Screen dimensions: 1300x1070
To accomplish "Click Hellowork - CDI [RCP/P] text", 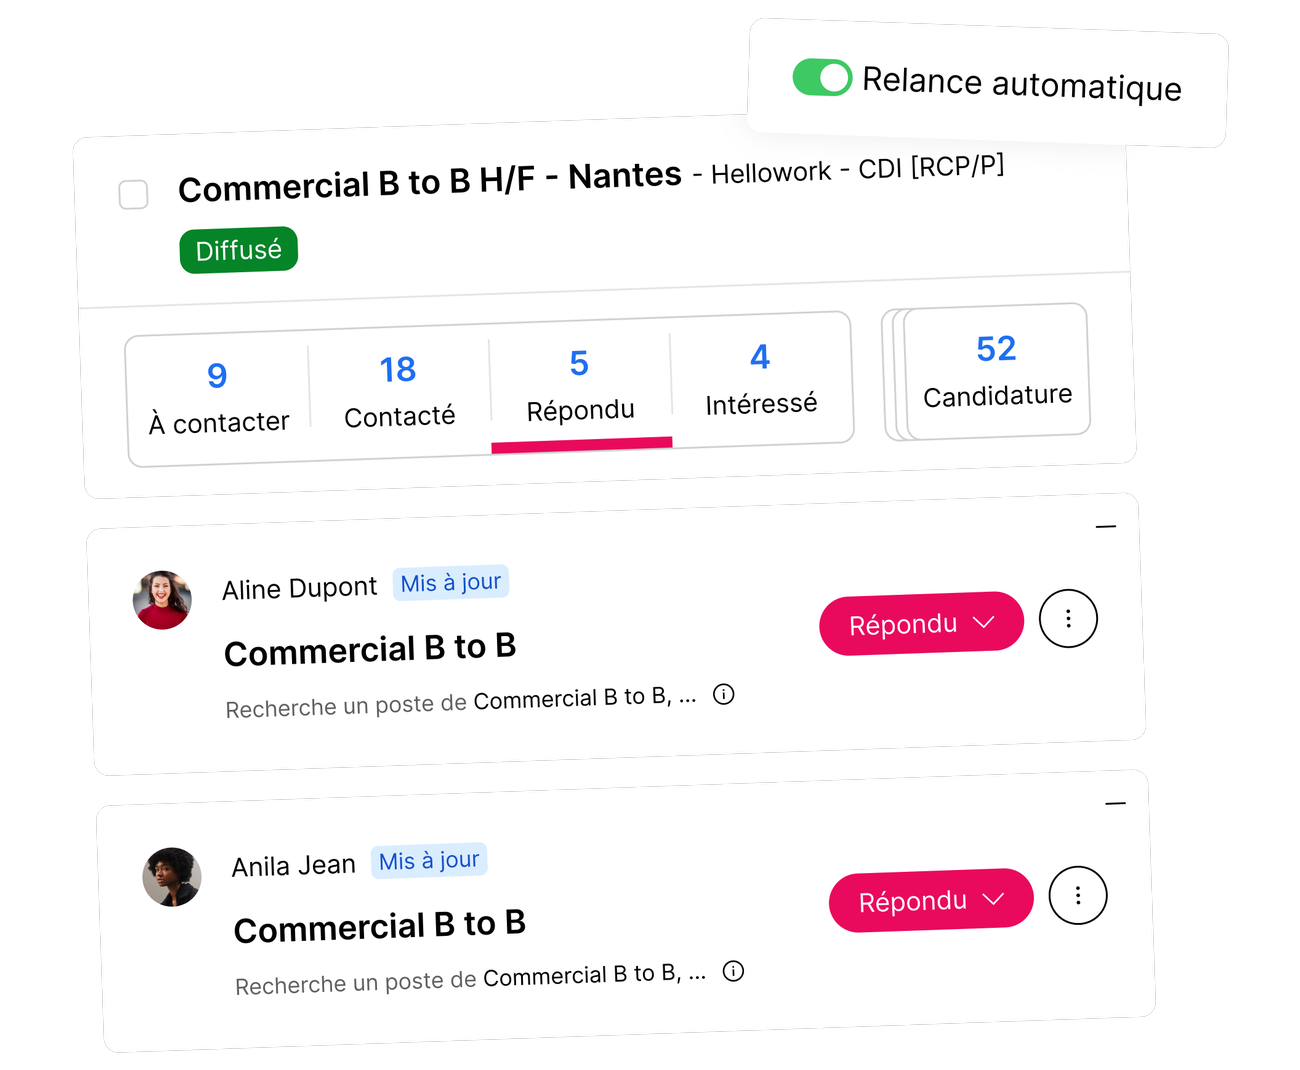I will [x=858, y=169].
